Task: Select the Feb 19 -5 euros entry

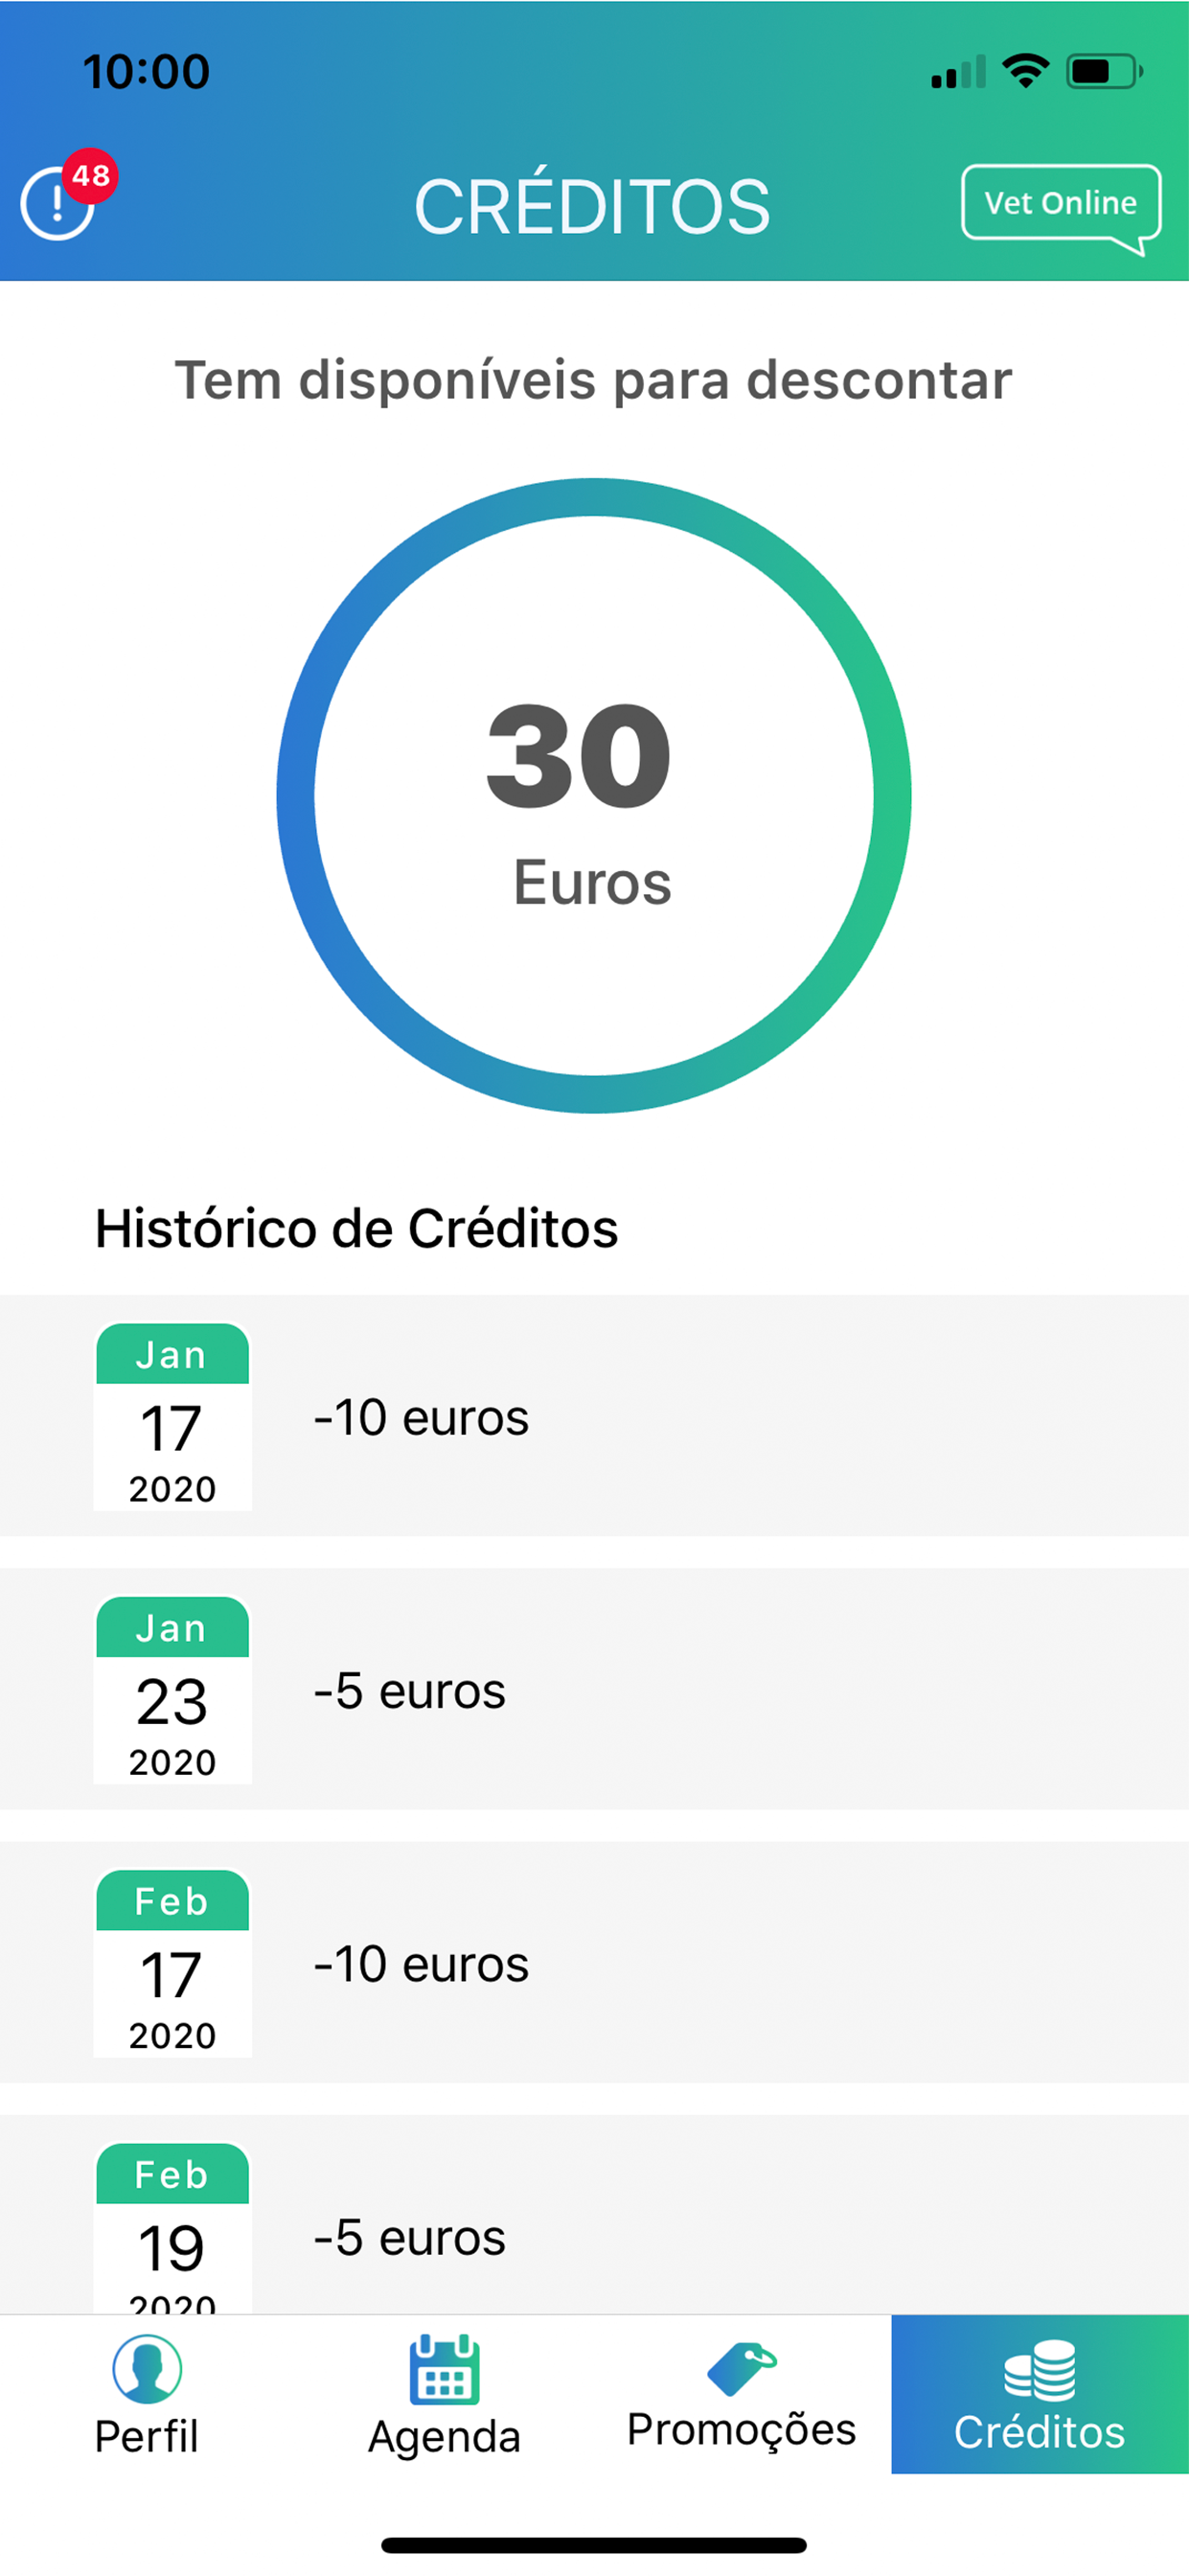Action: pyautogui.click(x=595, y=2214)
